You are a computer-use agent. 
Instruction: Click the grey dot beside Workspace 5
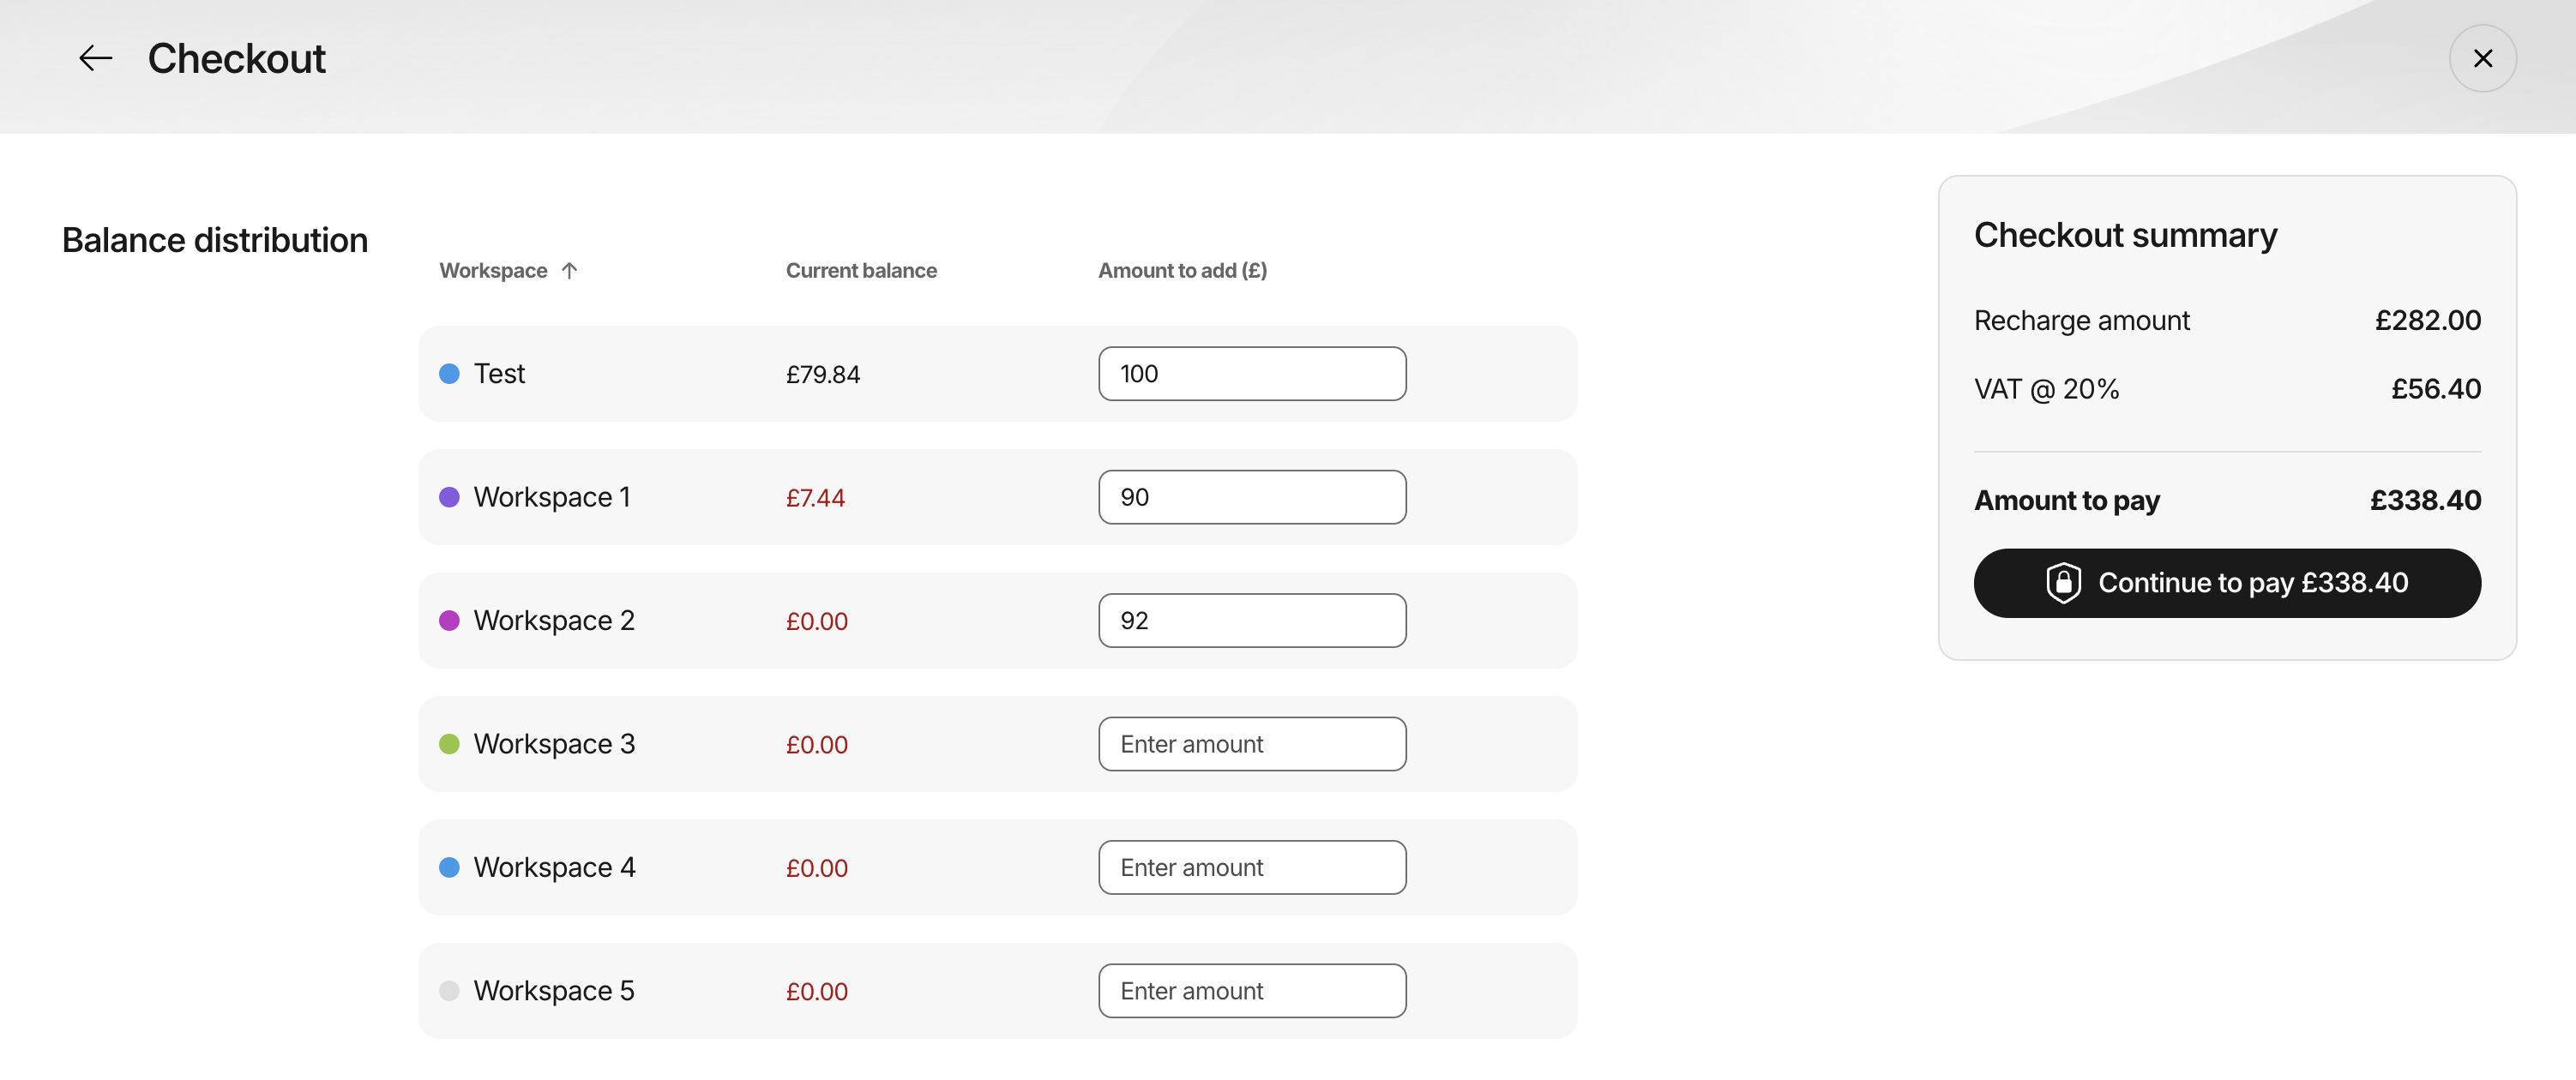click(449, 991)
